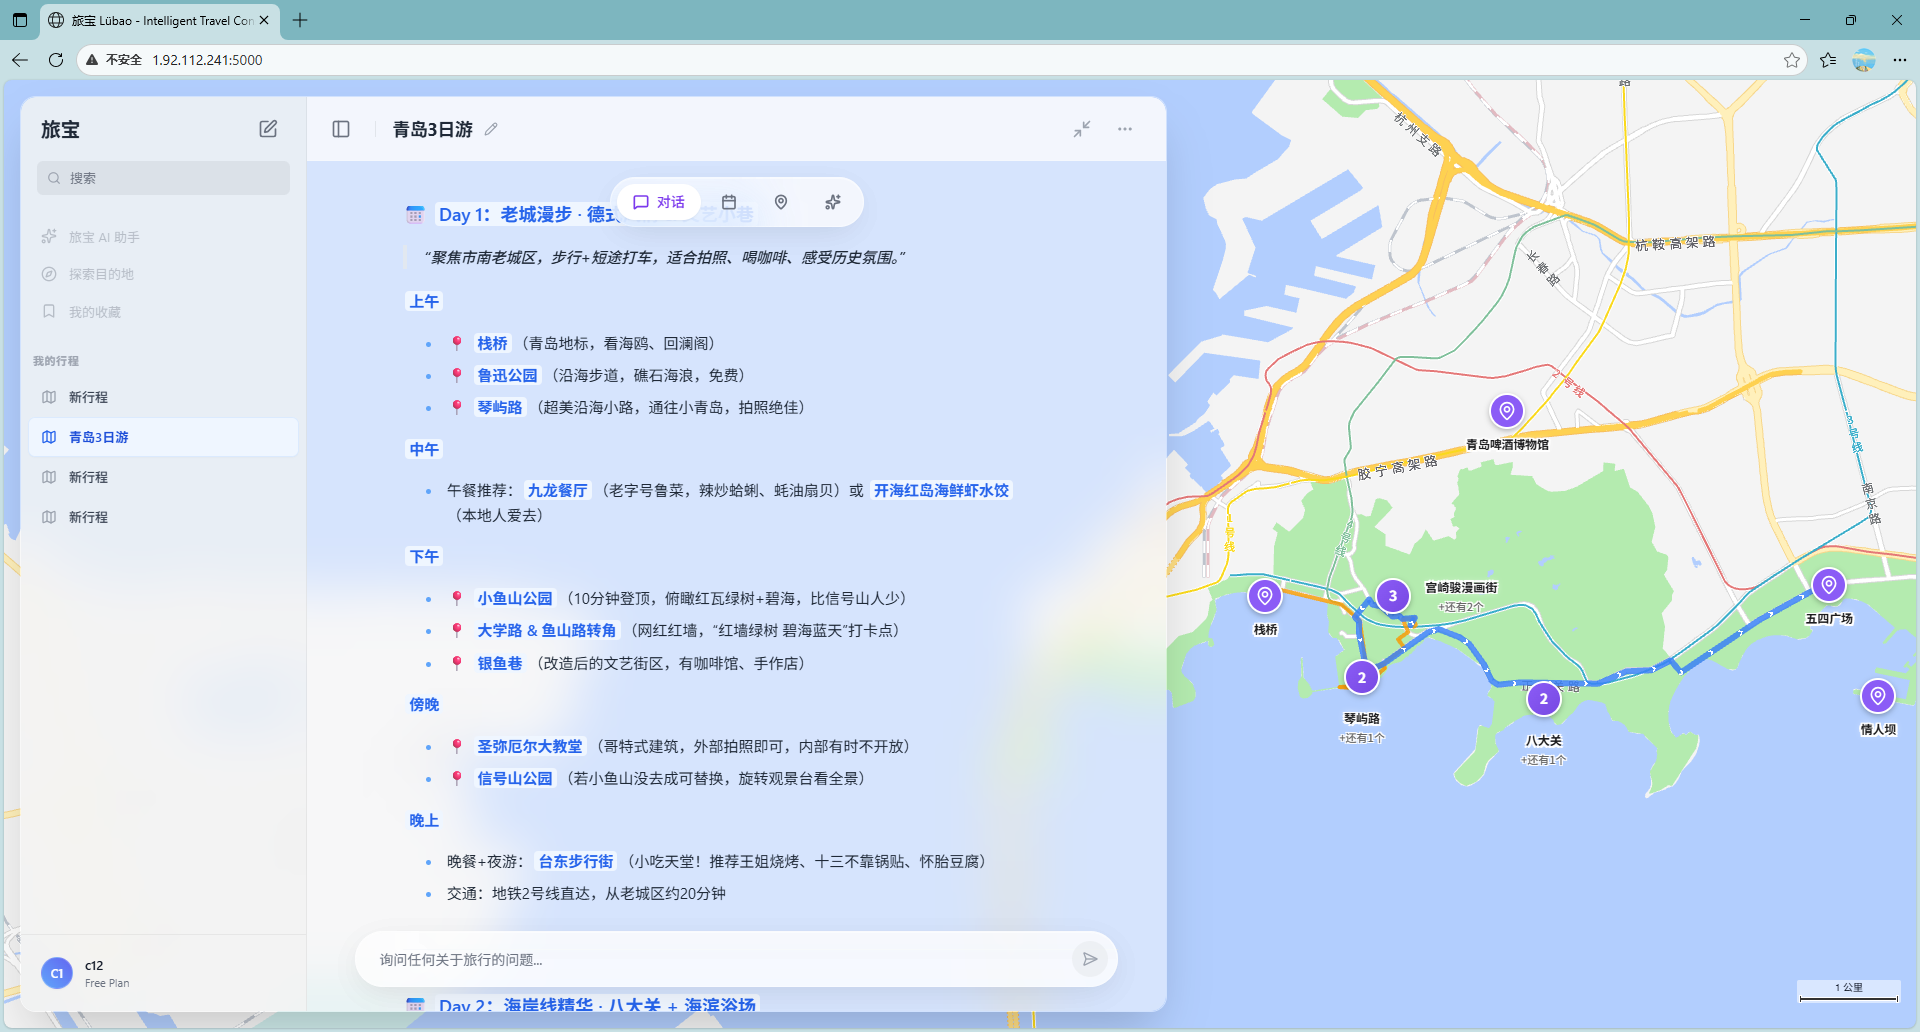Click the 五四广场 map marker
This screenshot has width=1920, height=1032.
[x=1829, y=585]
